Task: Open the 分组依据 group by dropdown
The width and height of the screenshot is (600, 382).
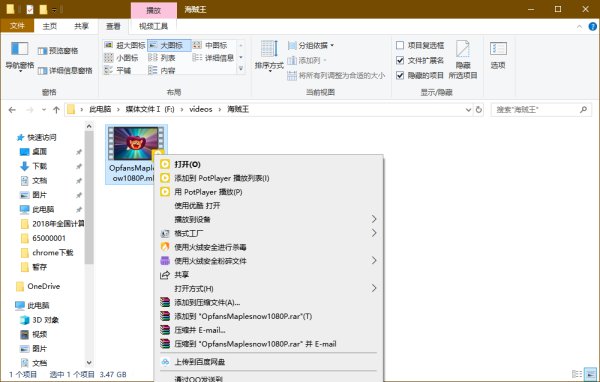Action: coord(311,45)
